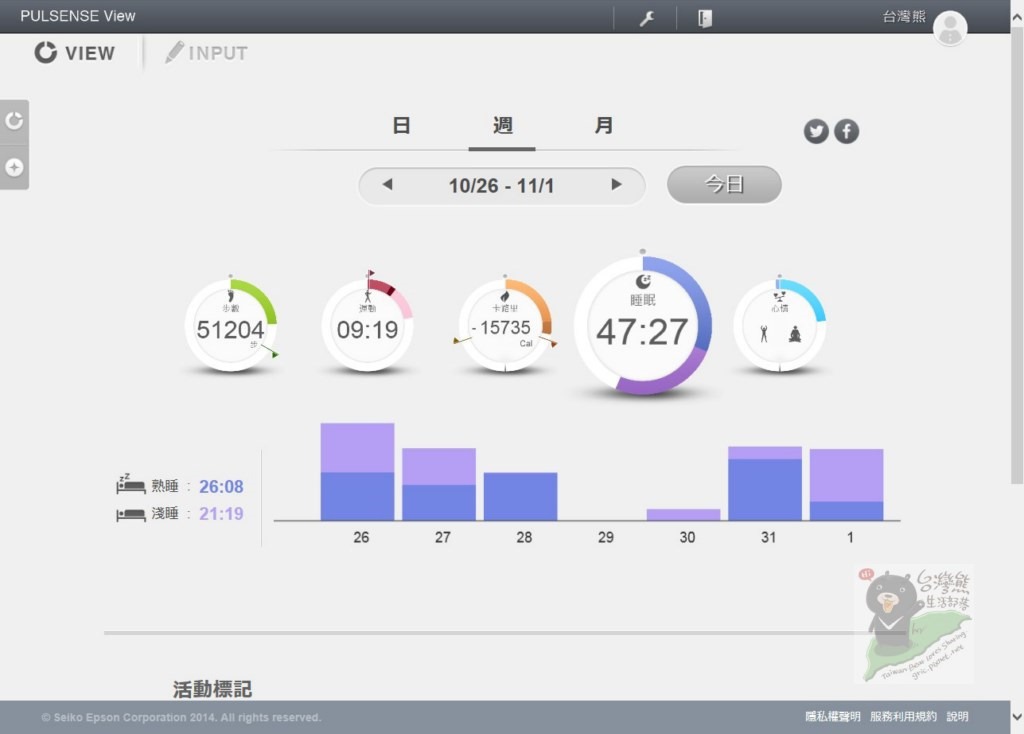1024x734 pixels.
Task: Click the 活動標記 heading
Action: (212, 689)
